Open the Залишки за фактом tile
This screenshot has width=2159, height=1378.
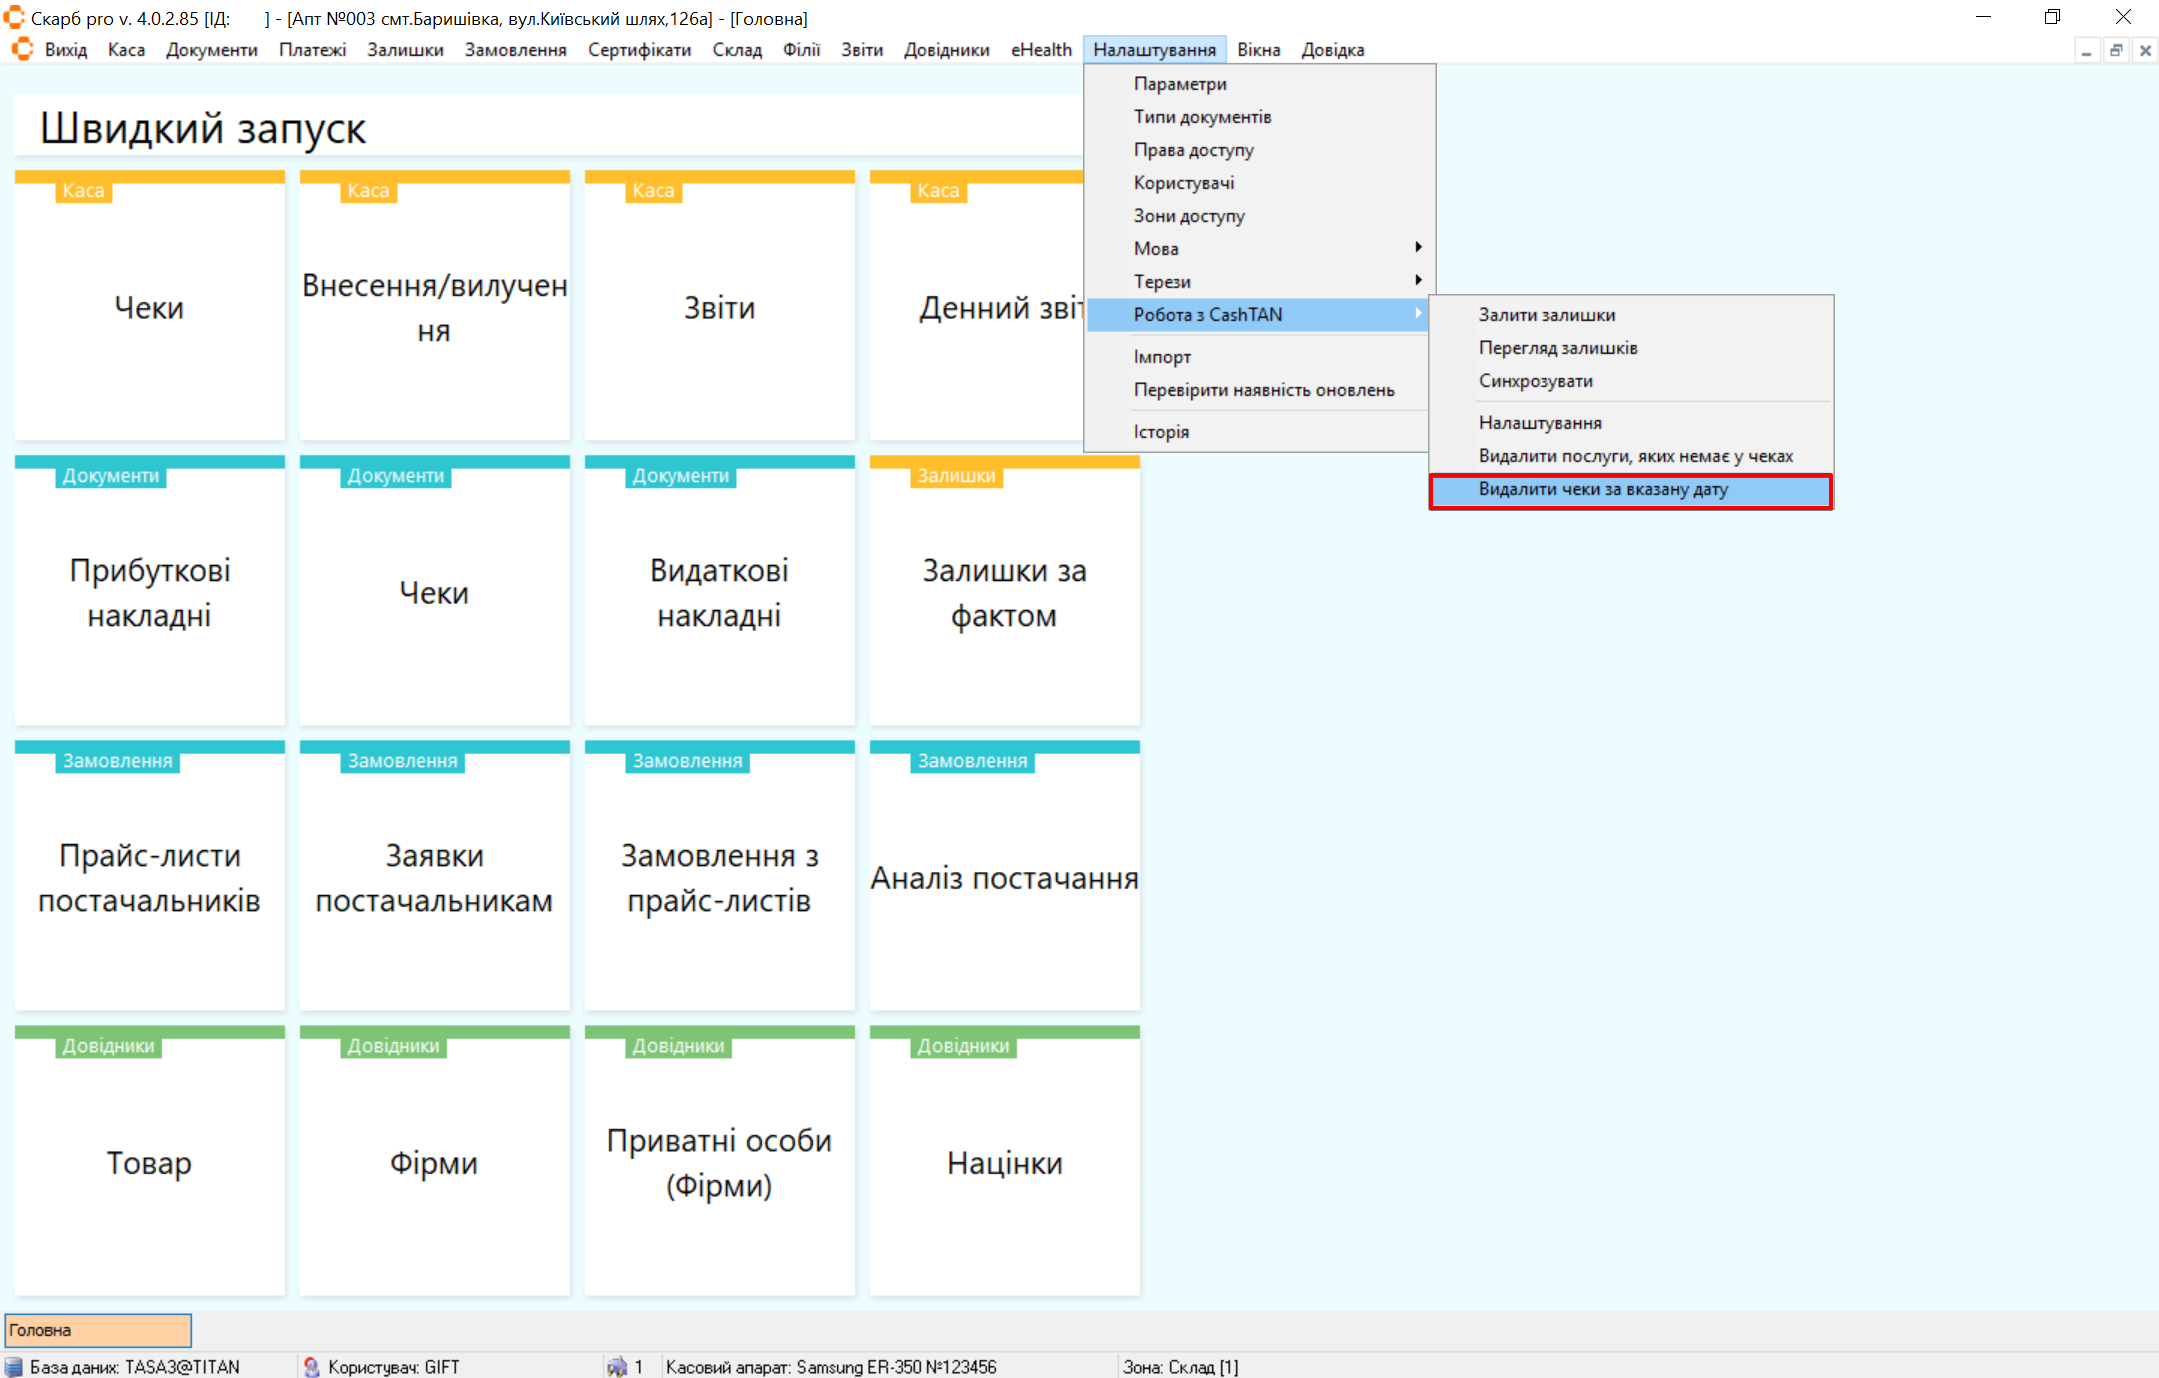1004,592
